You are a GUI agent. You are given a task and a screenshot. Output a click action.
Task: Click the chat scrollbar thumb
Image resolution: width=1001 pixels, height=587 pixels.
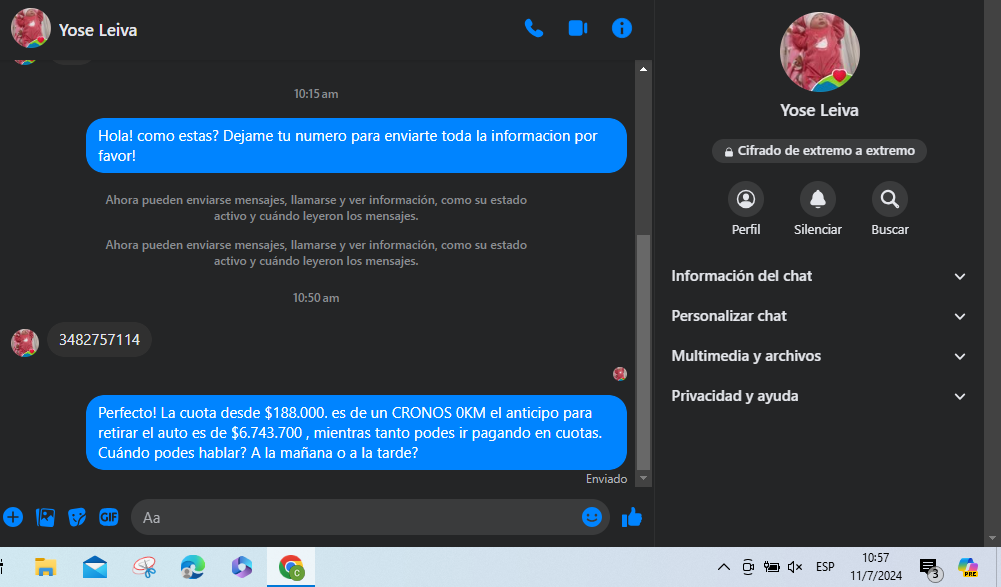[644, 352]
